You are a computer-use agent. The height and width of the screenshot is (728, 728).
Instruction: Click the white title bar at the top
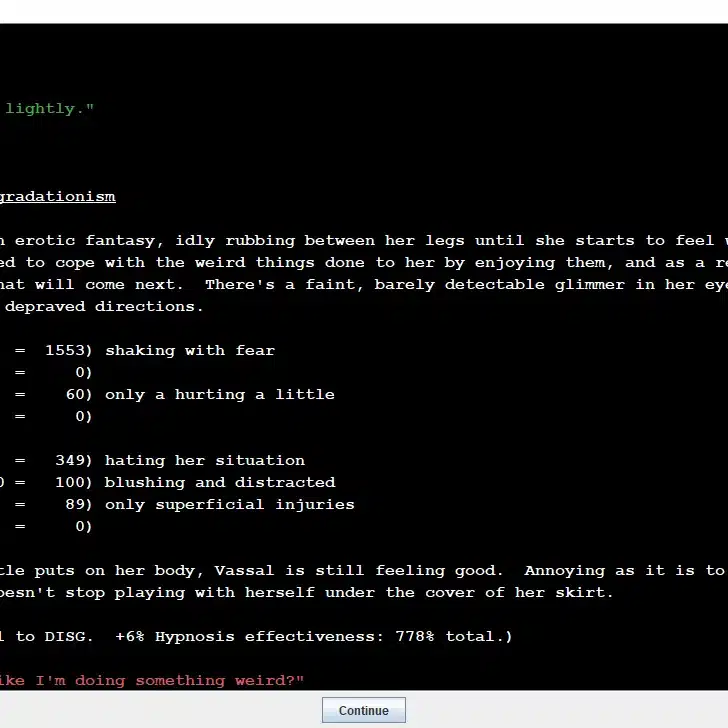click(364, 11)
